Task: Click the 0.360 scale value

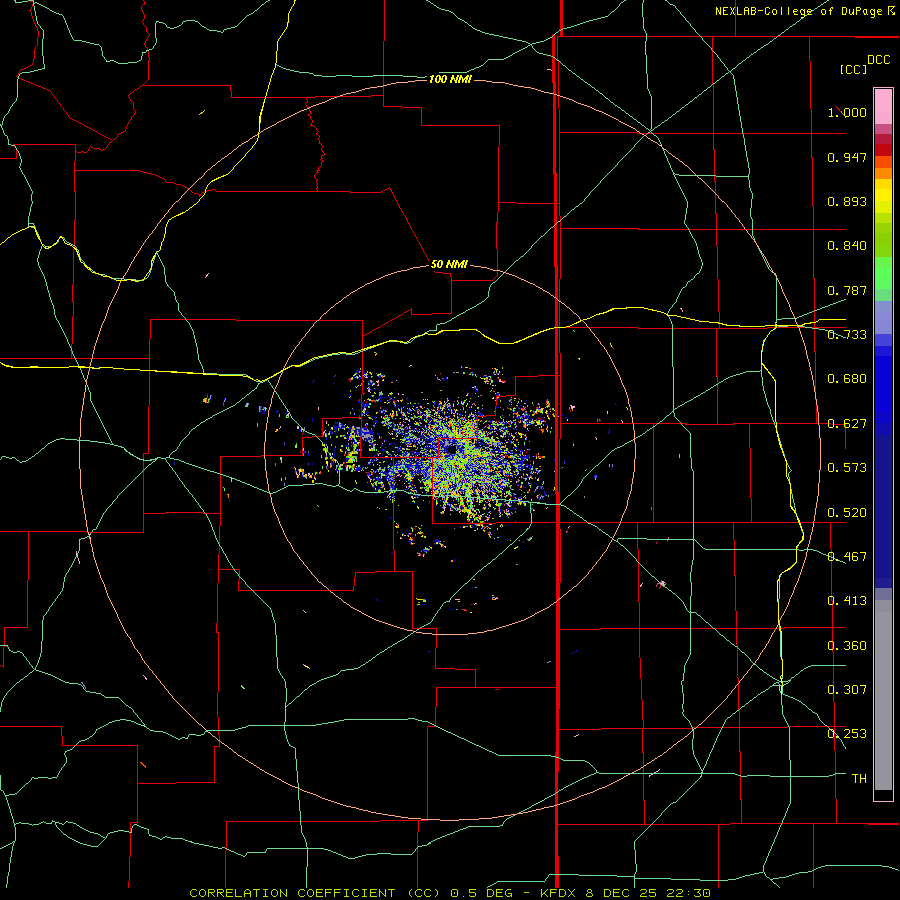Action: coord(847,646)
